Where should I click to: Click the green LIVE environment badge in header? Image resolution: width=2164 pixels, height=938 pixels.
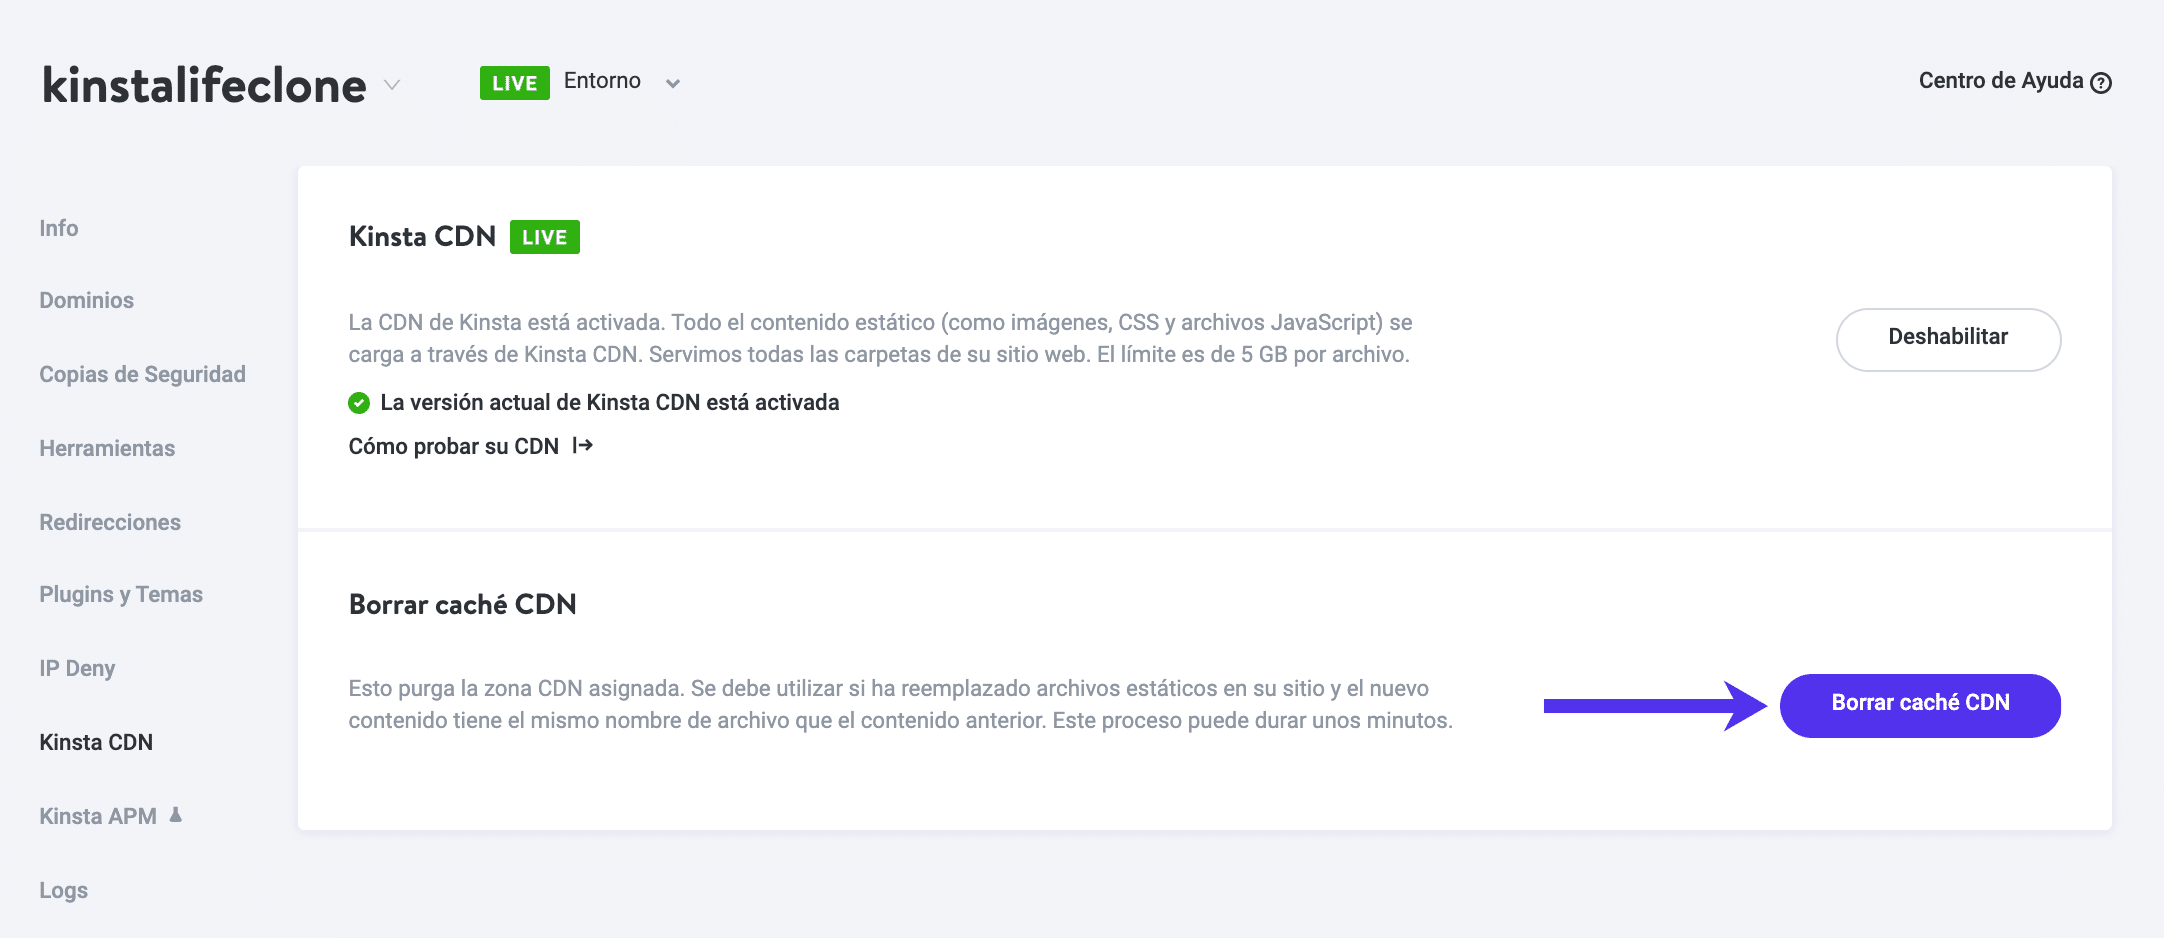tap(514, 83)
